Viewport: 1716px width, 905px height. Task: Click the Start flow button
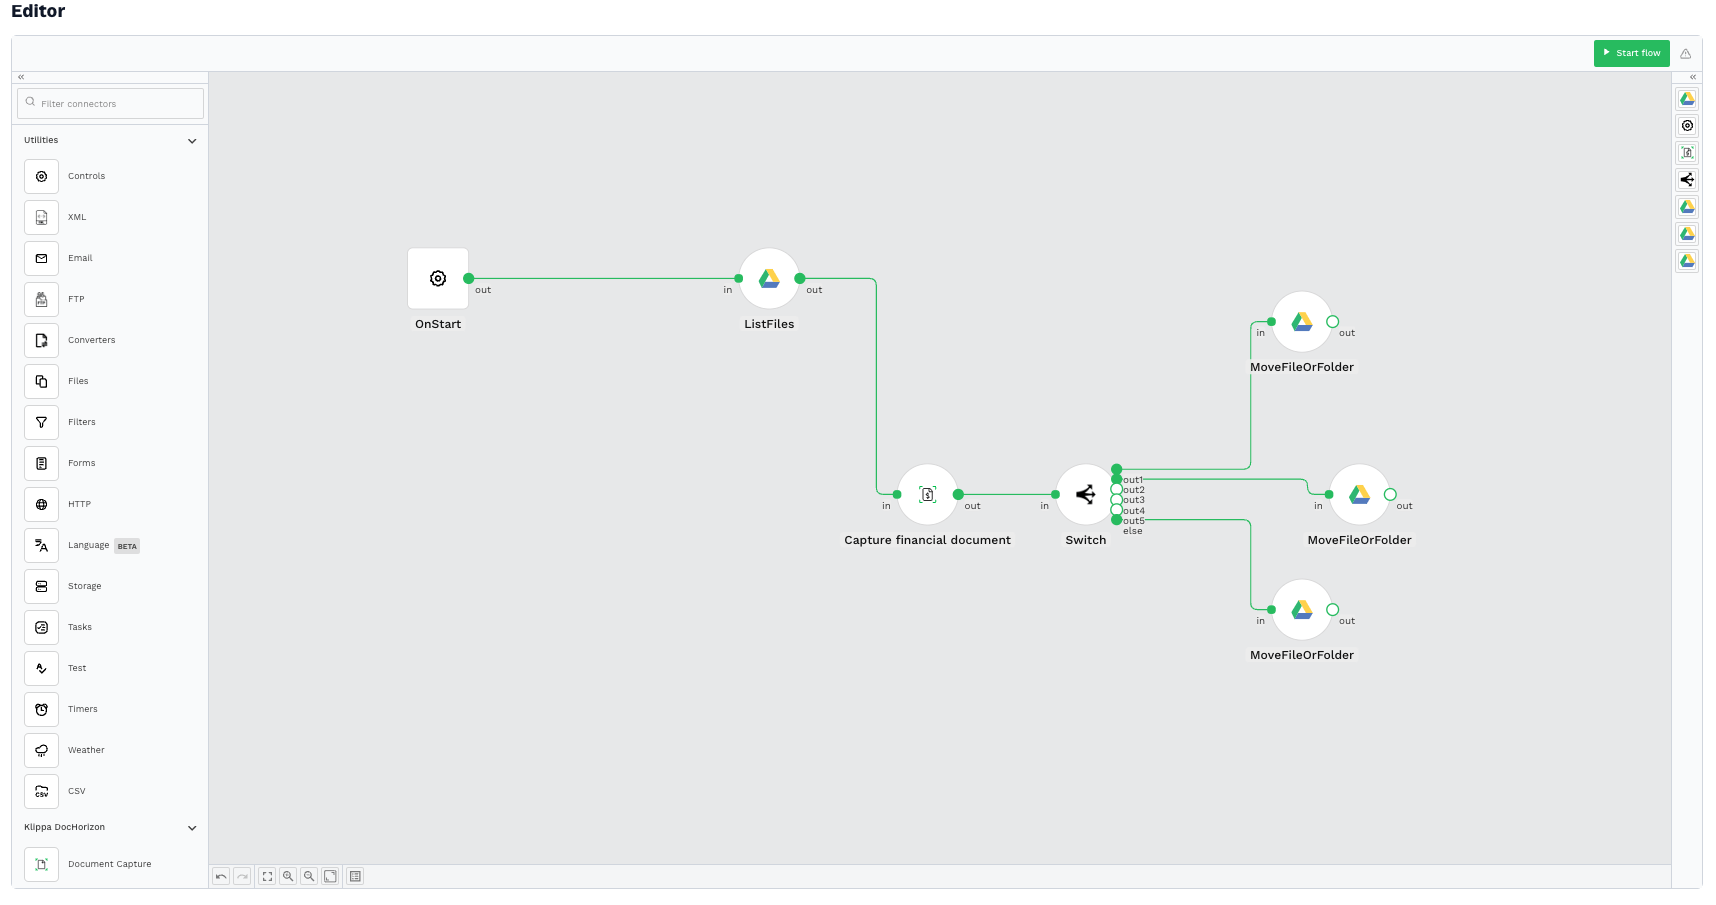[1631, 53]
